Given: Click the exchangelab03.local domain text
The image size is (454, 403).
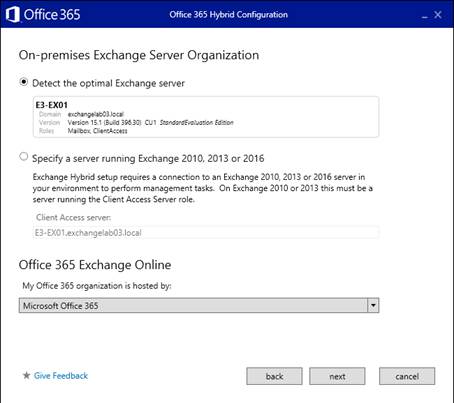Looking at the screenshot, I should point(96,114).
